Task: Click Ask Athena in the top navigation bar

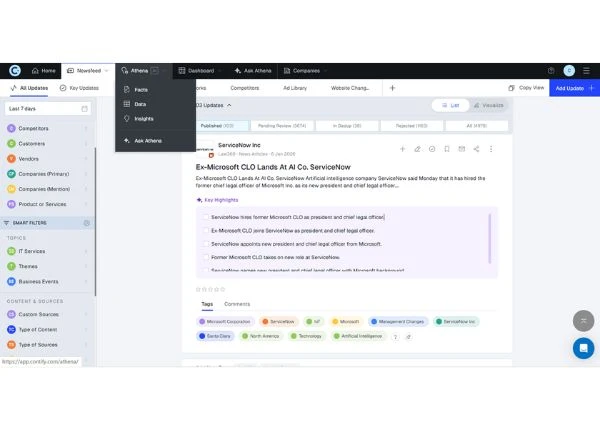Action: (253, 71)
